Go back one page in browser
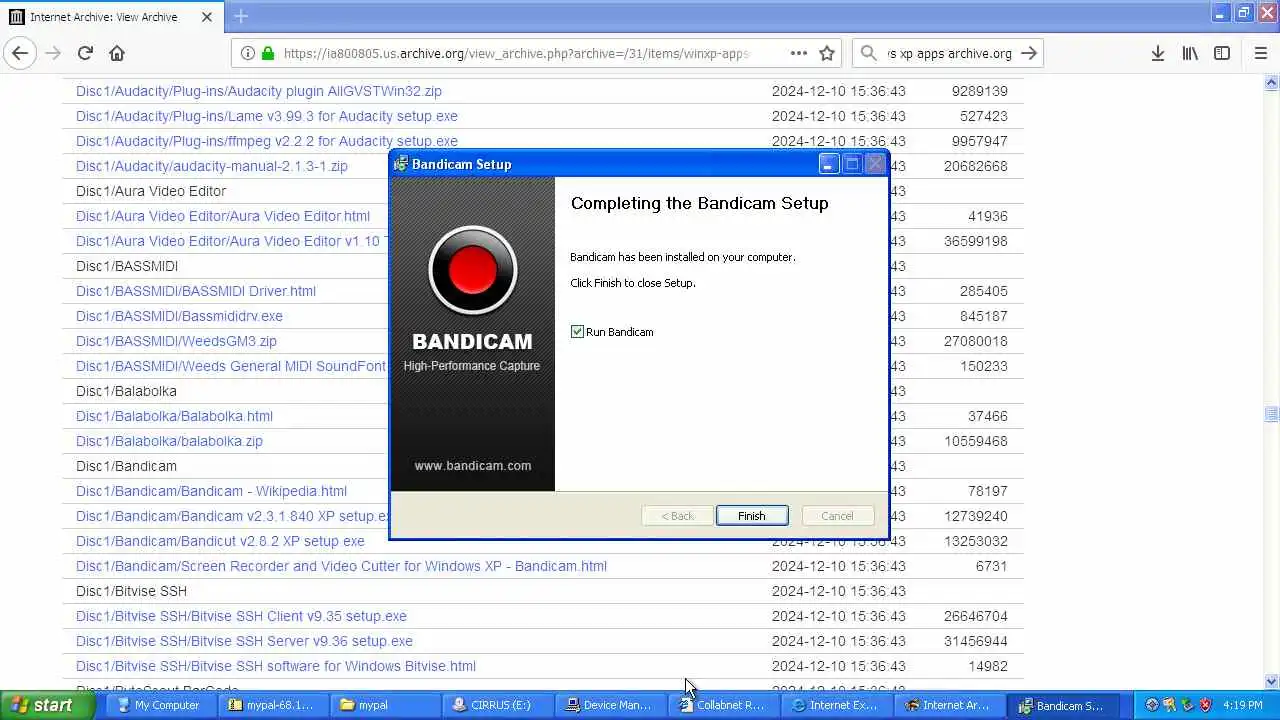The width and height of the screenshot is (1280, 720). pos(21,53)
